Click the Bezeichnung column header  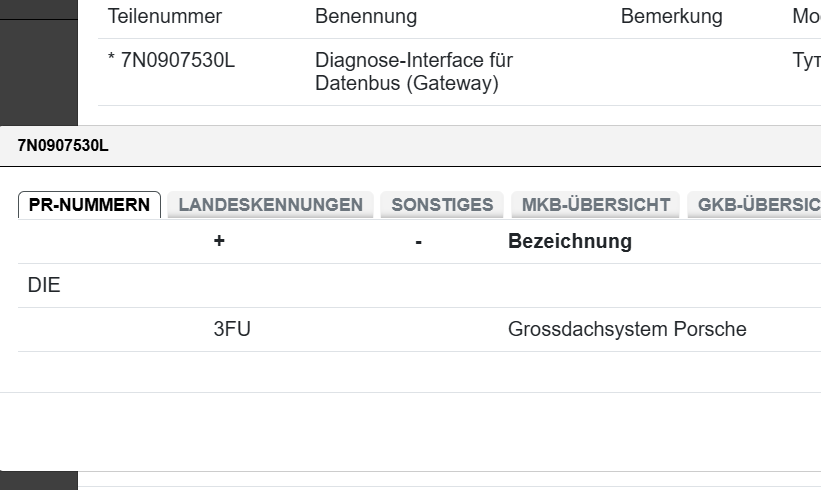point(570,241)
